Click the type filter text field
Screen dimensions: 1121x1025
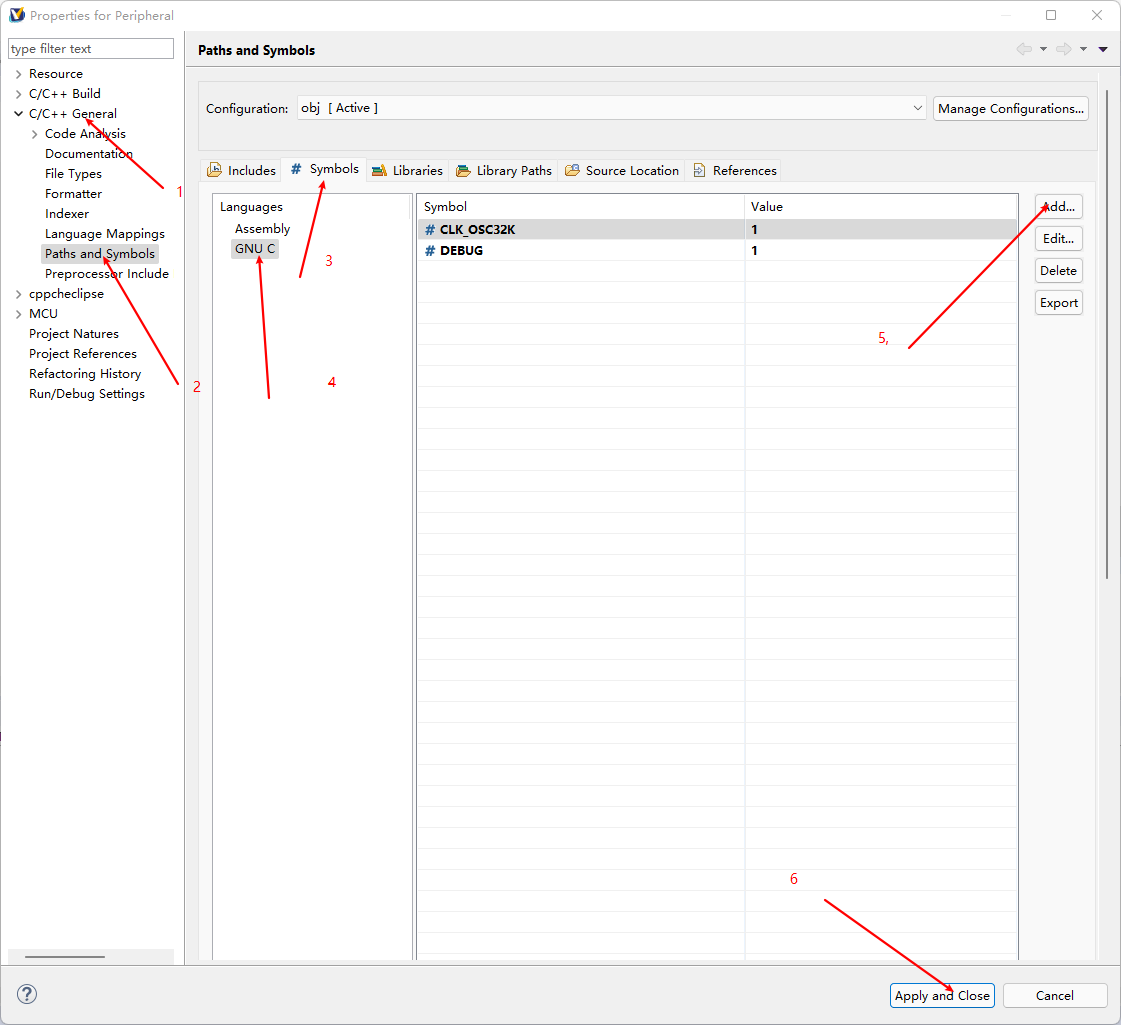coord(90,49)
